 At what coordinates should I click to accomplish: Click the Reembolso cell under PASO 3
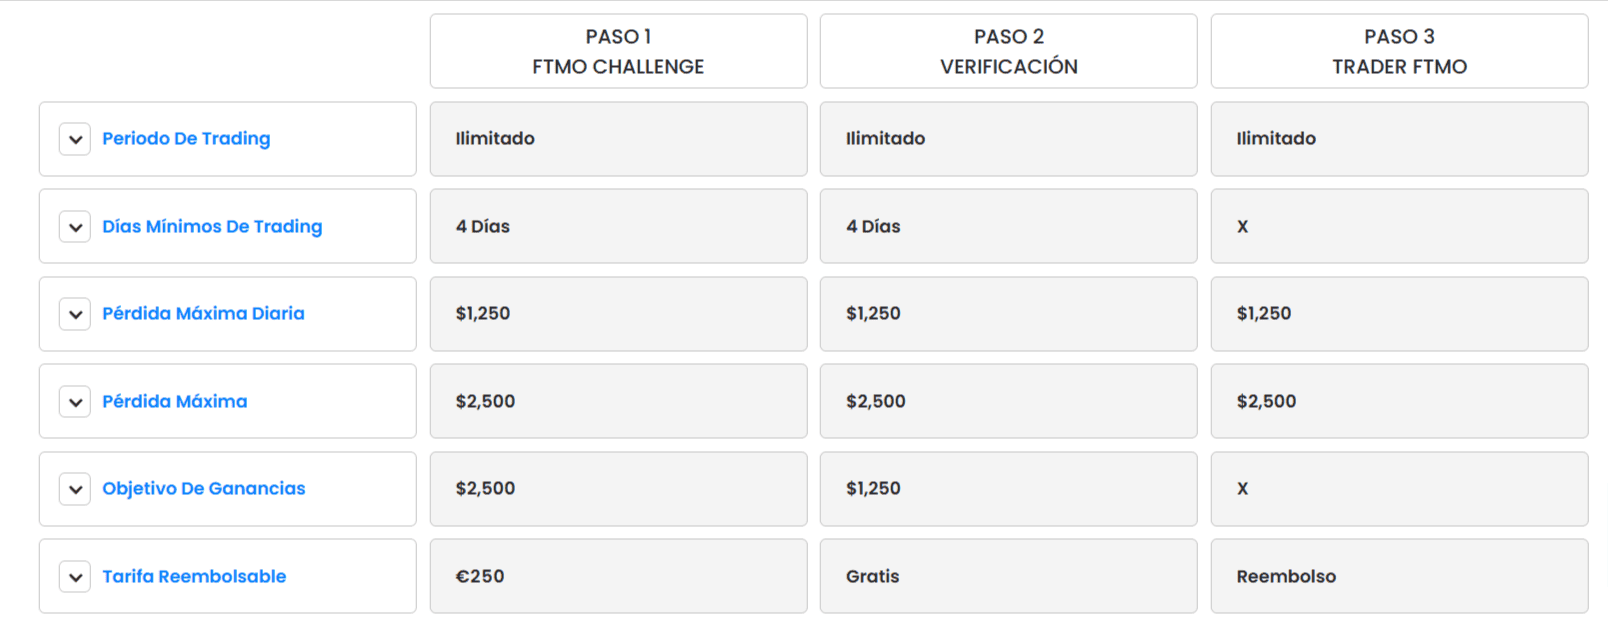pos(1399,576)
